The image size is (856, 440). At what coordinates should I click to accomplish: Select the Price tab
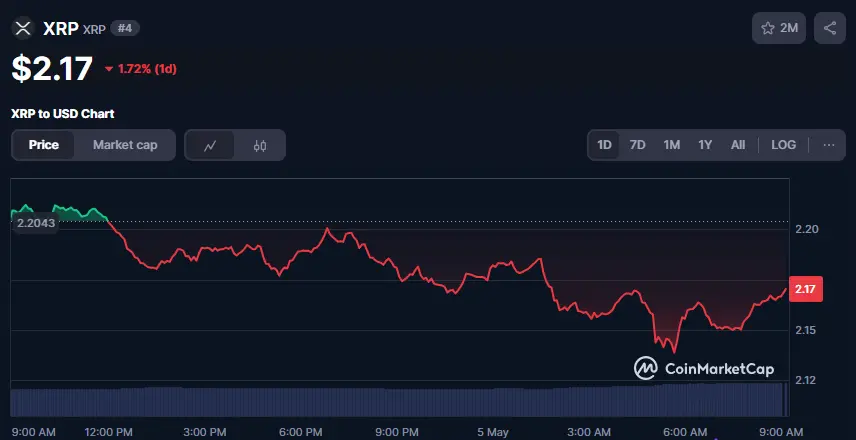click(44, 145)
